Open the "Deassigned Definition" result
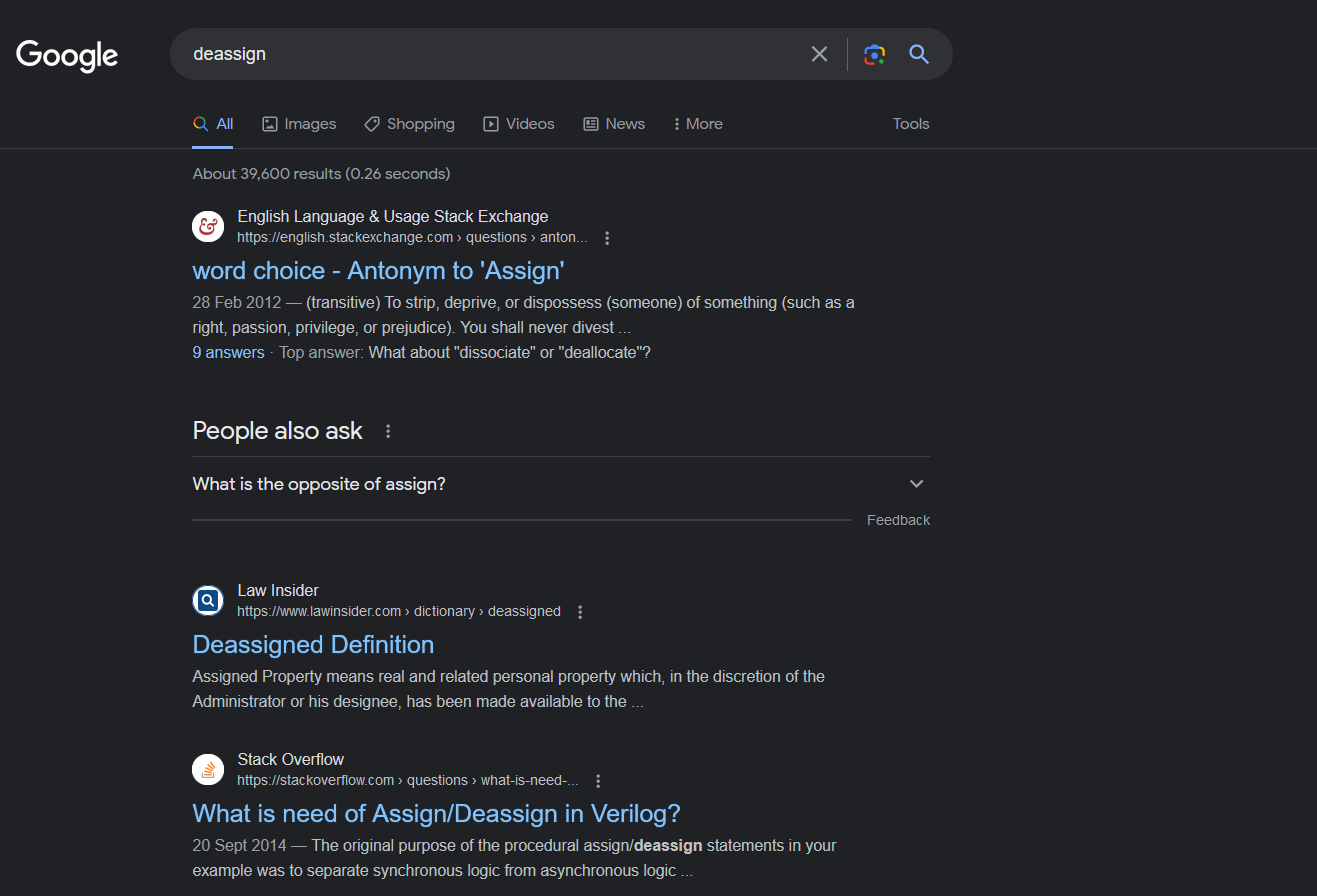The height and width of the screenshot is (896, 1317). [x=313, y=645]
